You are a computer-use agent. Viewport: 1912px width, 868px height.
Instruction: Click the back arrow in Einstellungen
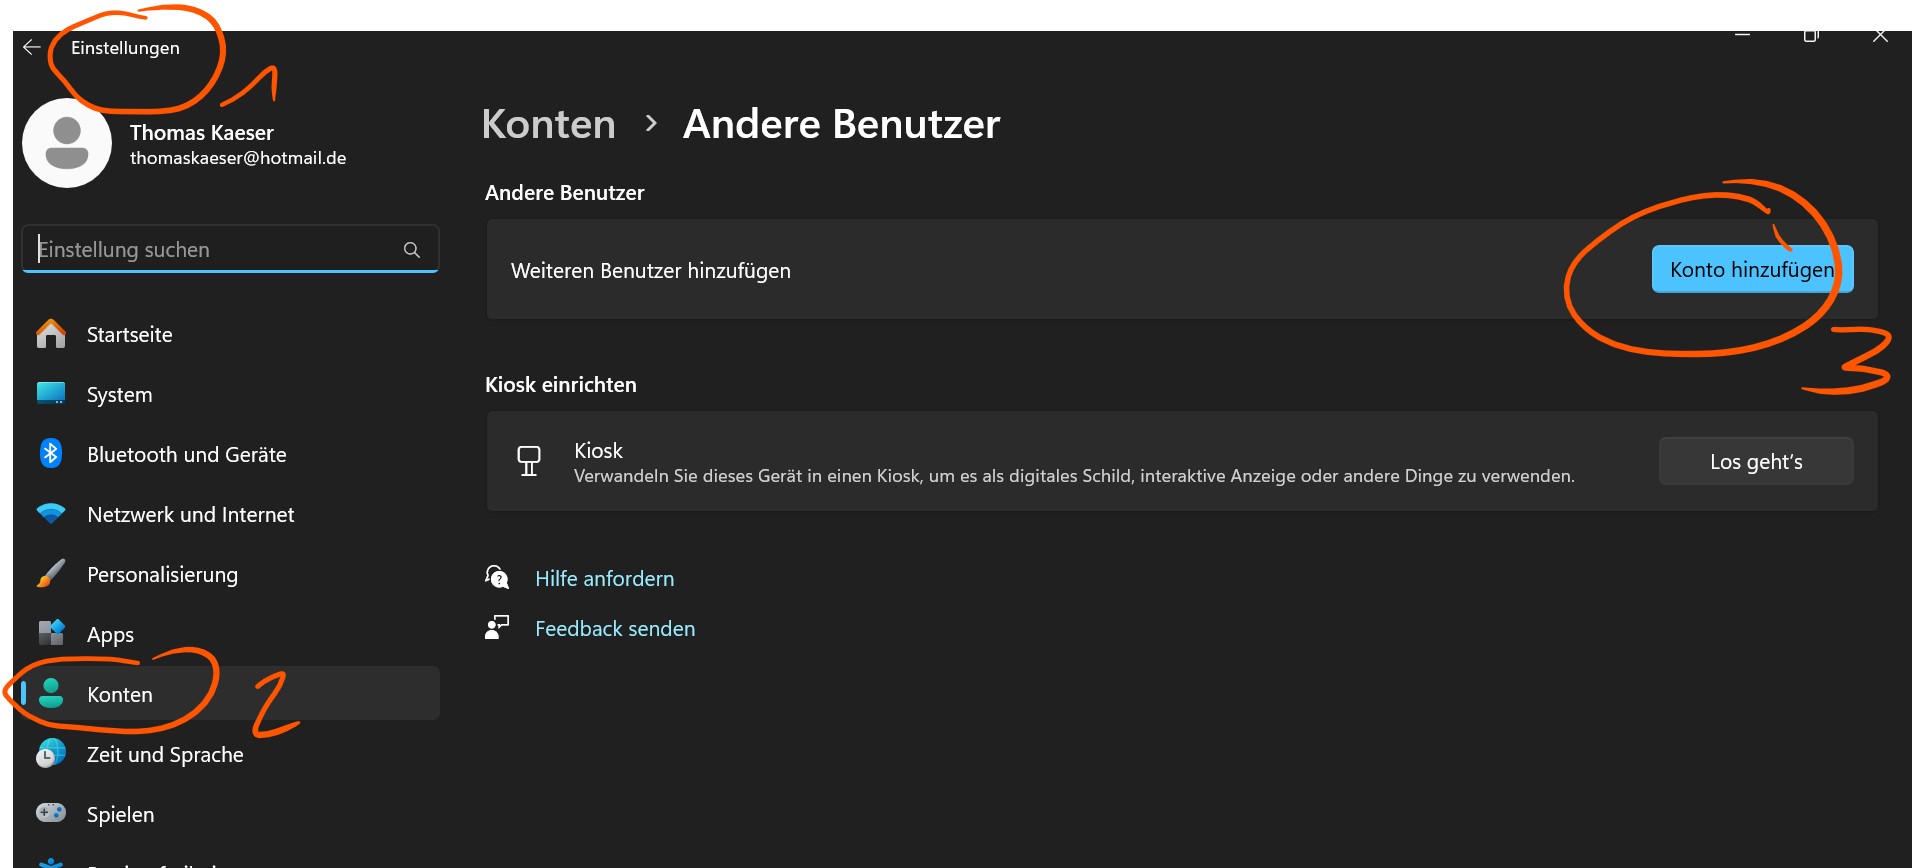pos(32,47)
